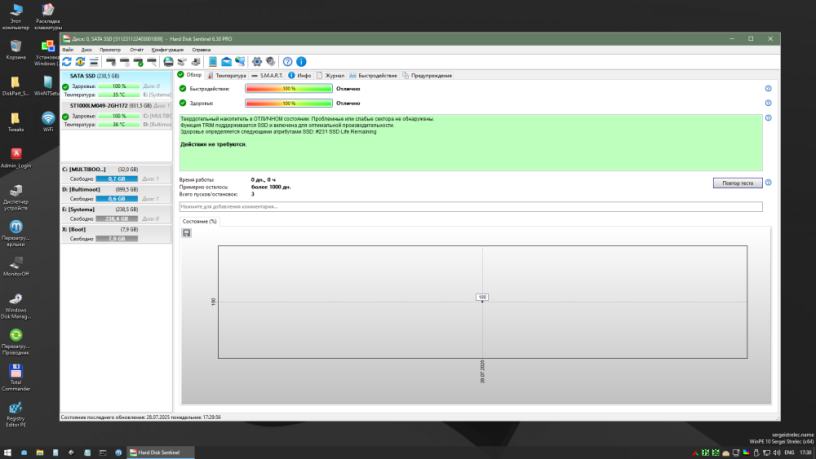The image size is (816, 459).
Task: Open settings via blue gear toolbar icon
Action: 257,62
